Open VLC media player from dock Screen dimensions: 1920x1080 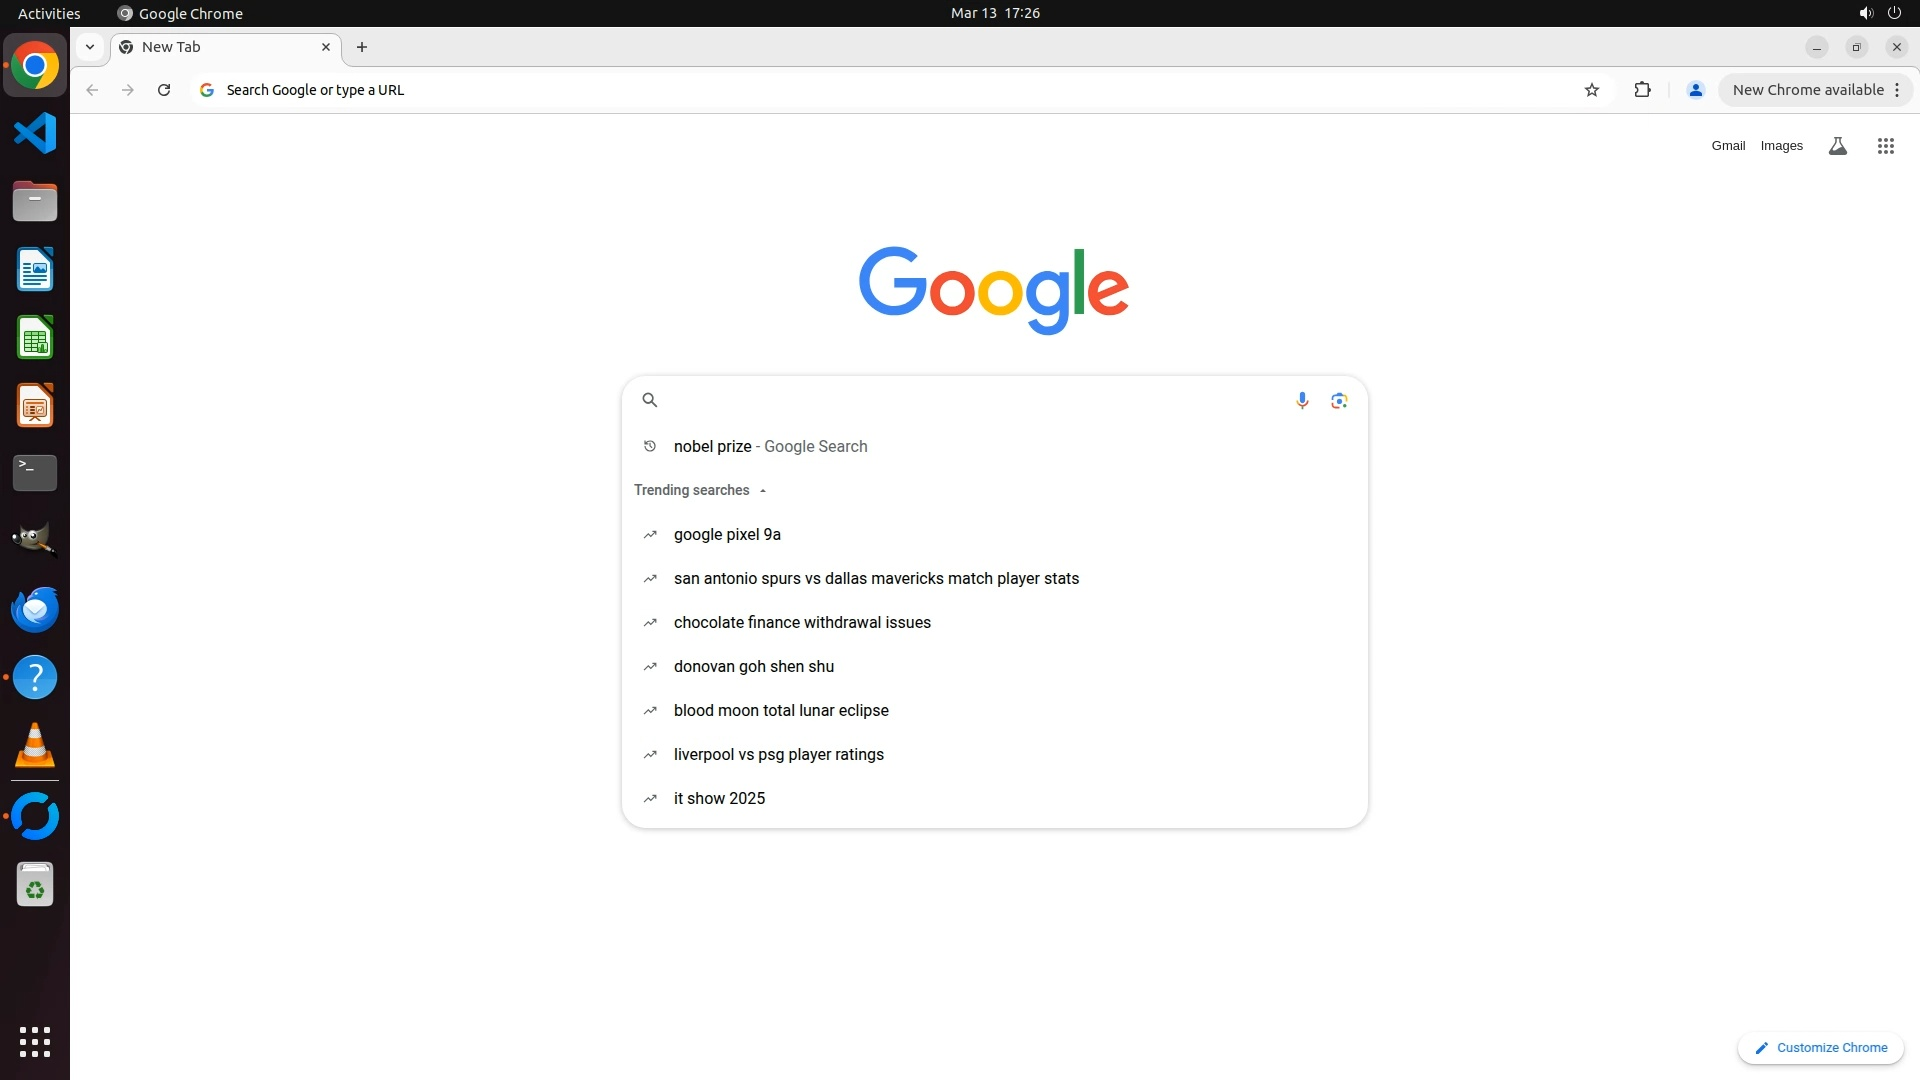pos(35,745)
